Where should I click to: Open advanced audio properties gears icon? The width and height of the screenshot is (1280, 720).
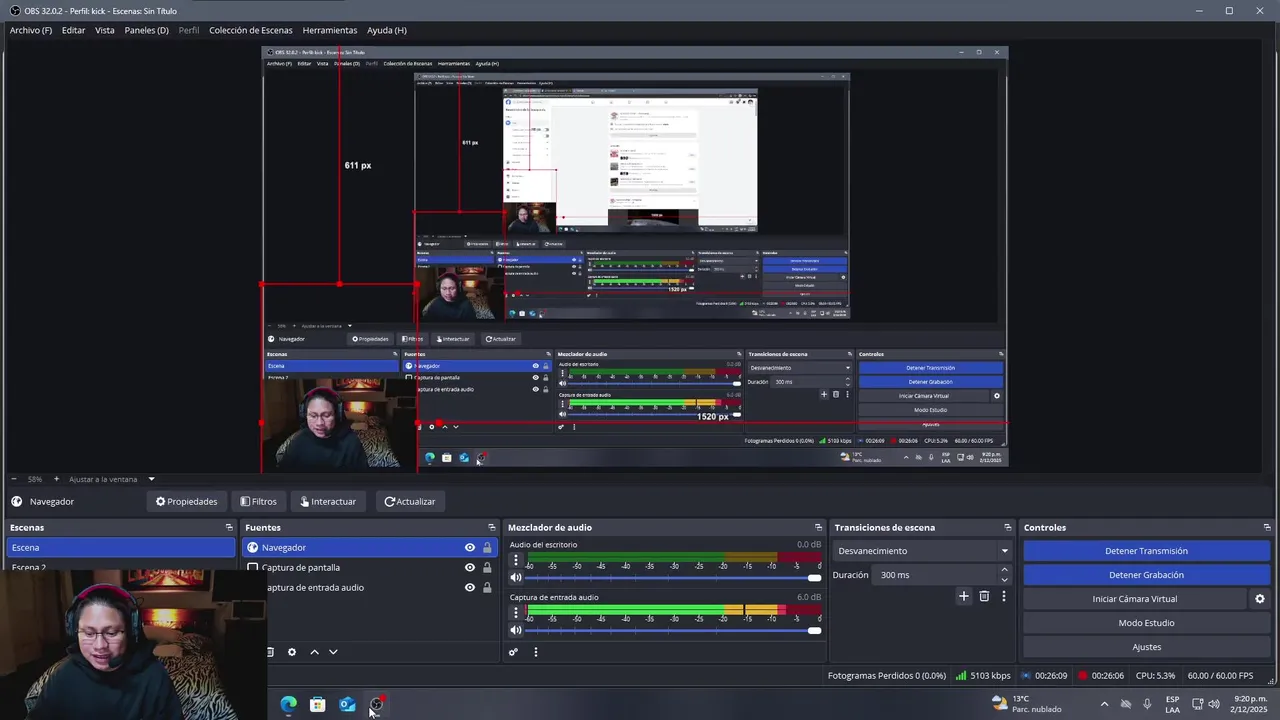point(513,652)
